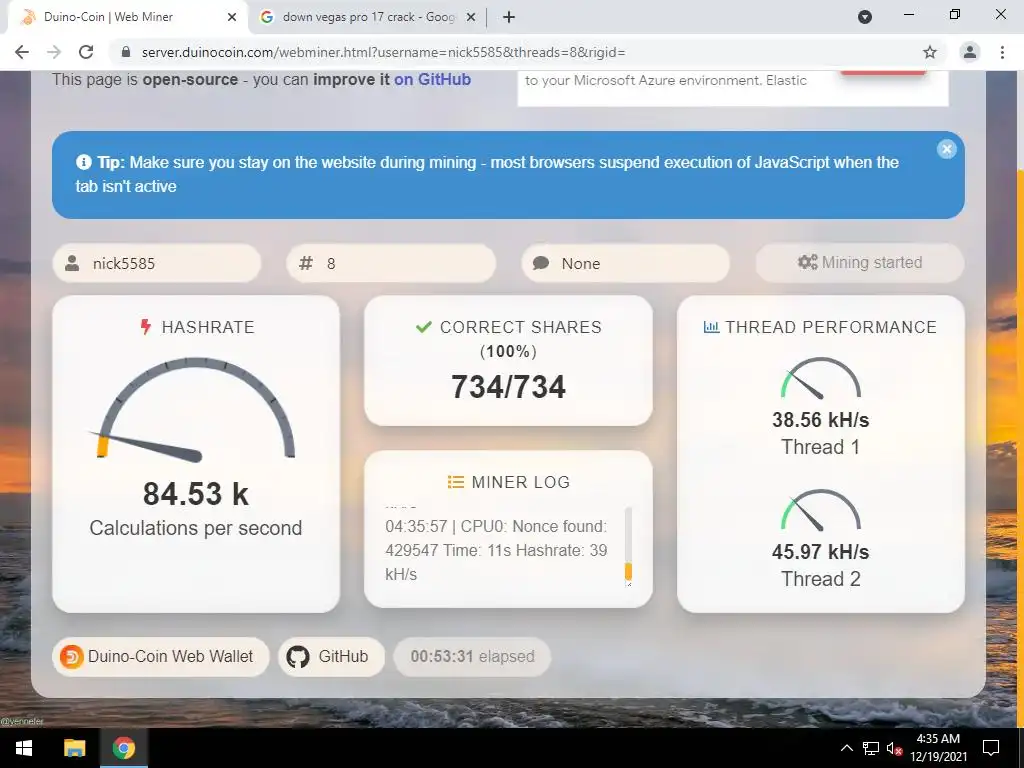The image size is (1024, 768).
Task: Click the Chrome tab search dropdown circle
Action: click(x=865, y=17)
